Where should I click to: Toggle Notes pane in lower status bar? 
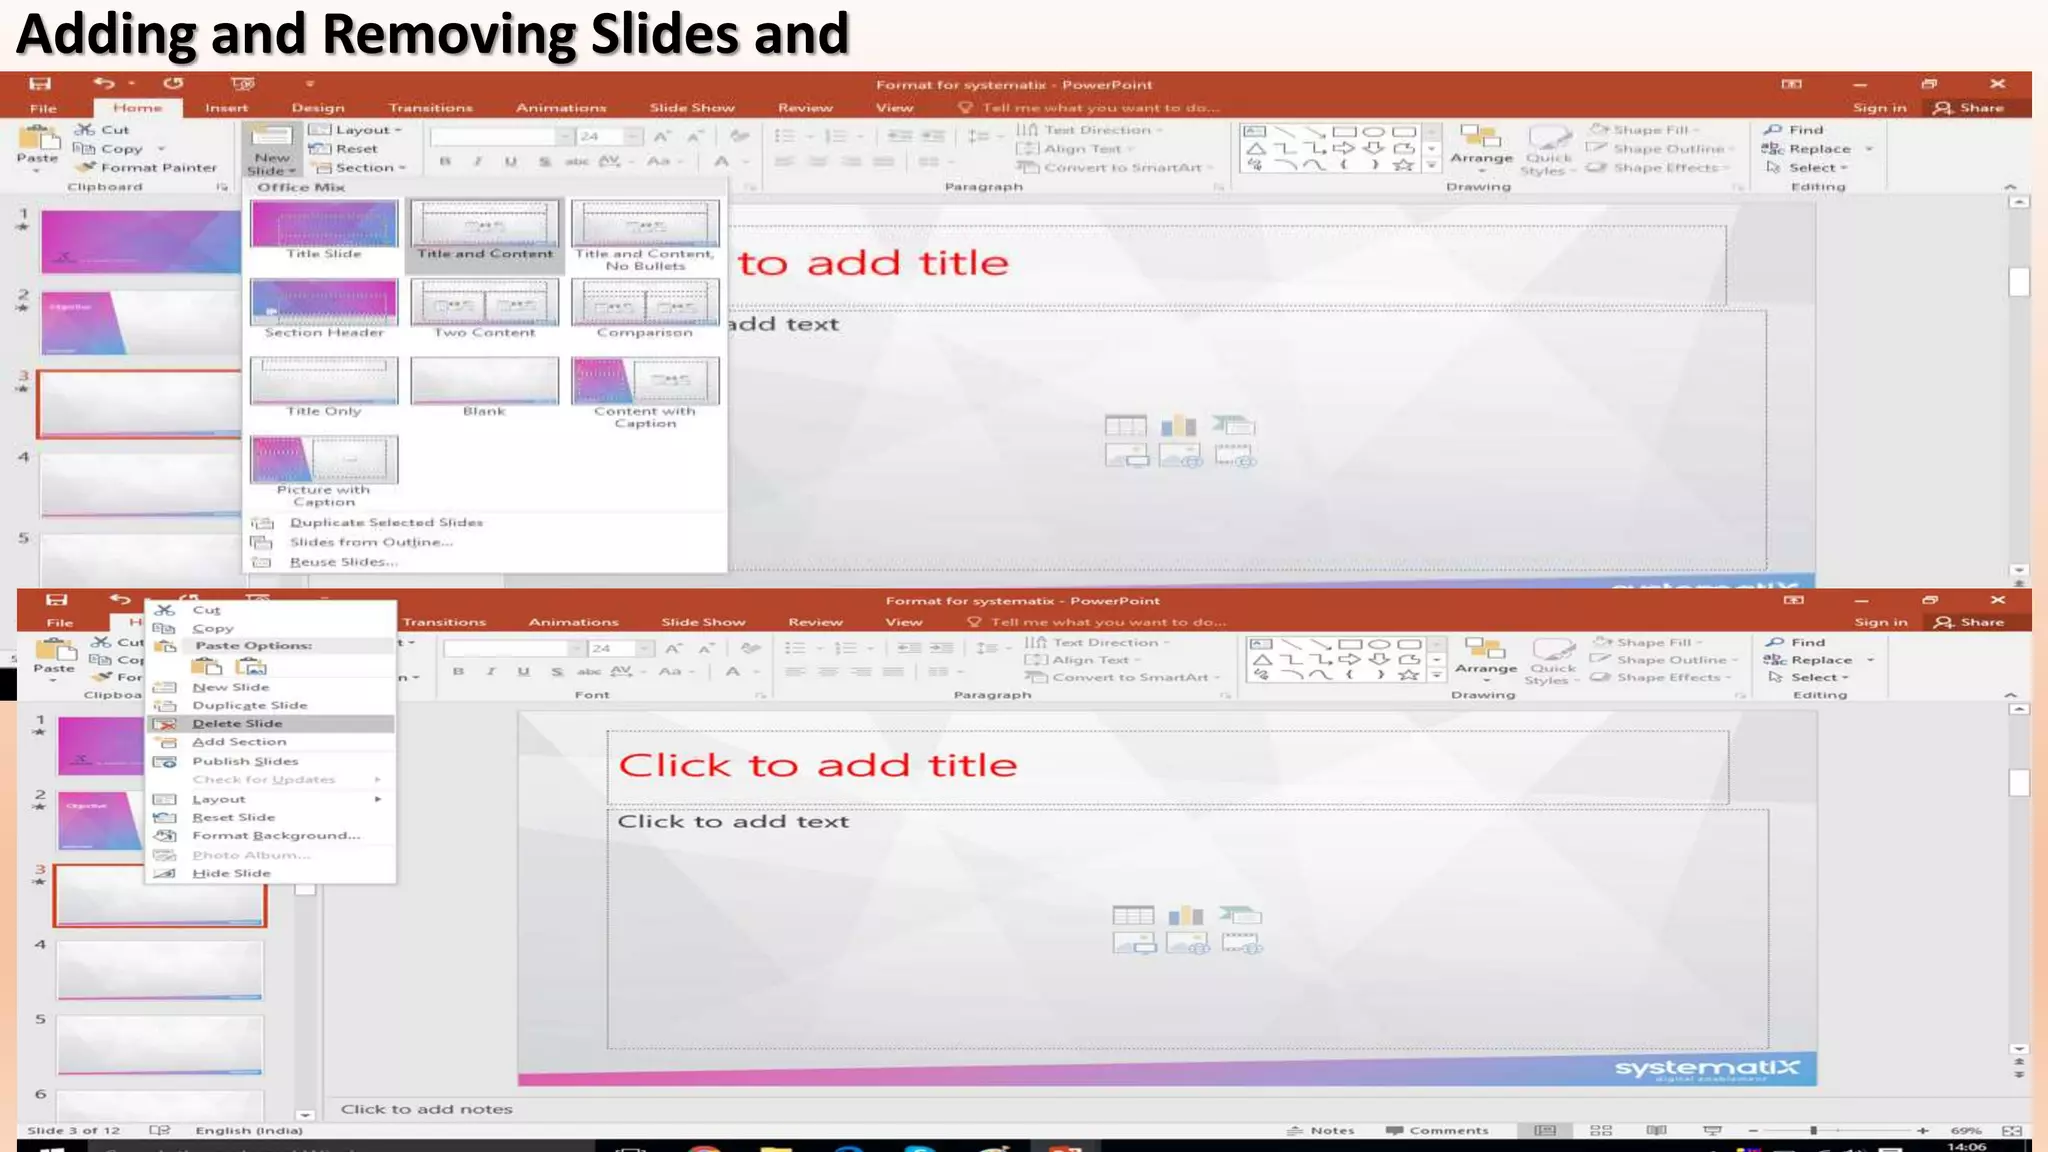click(x=1320, y=1130)
